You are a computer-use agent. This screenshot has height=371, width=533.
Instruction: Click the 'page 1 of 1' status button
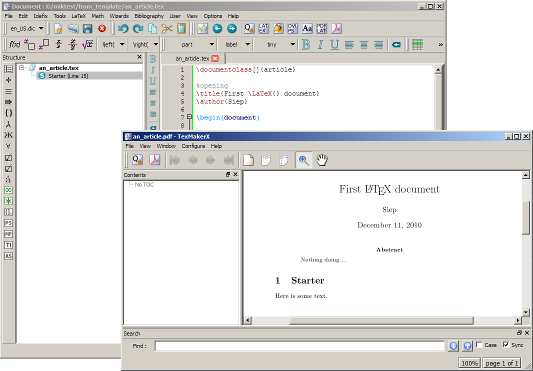pyautogui.click(x=502, y=363)
